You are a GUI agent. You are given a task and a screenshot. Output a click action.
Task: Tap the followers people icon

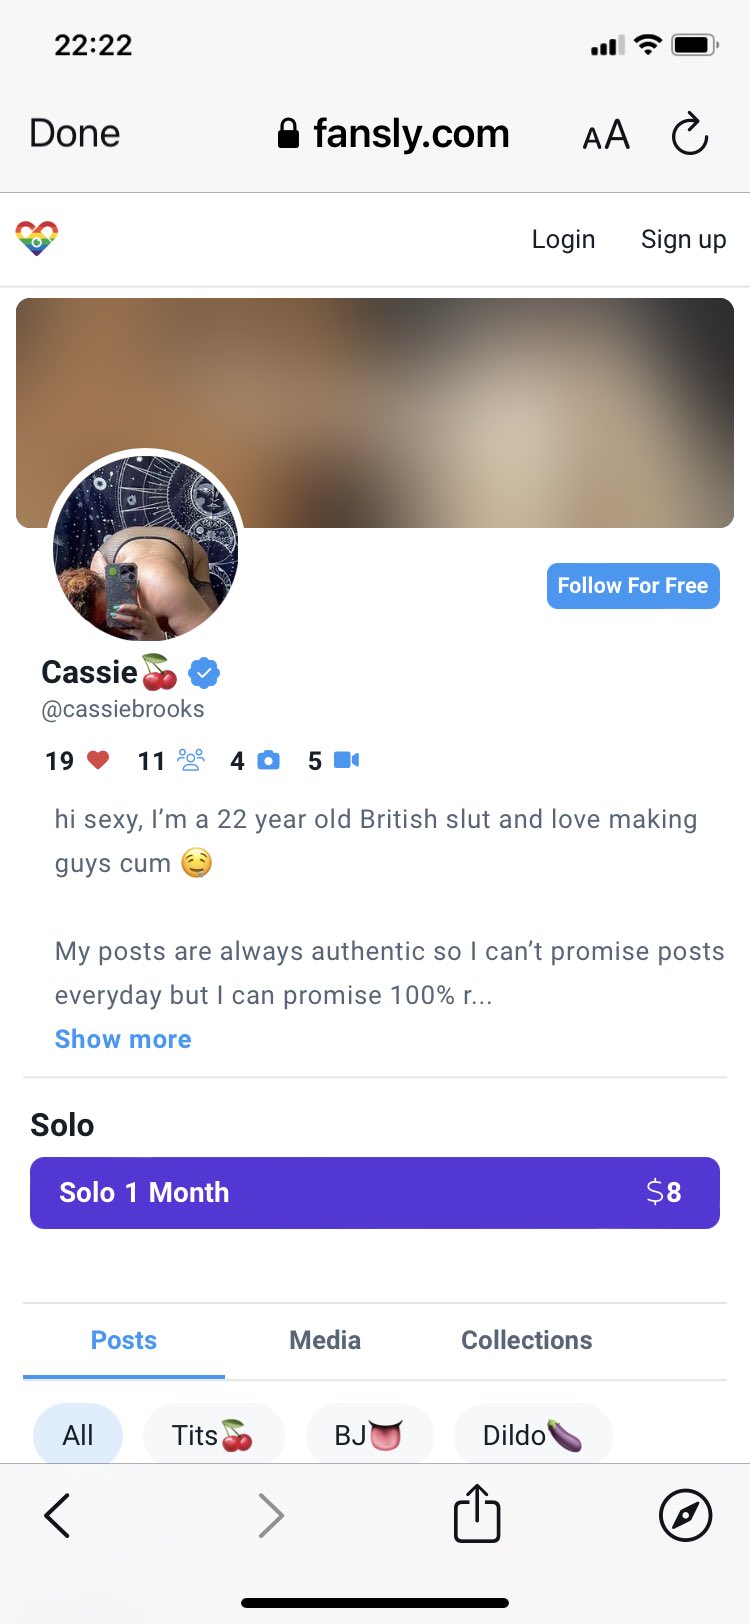191,760
